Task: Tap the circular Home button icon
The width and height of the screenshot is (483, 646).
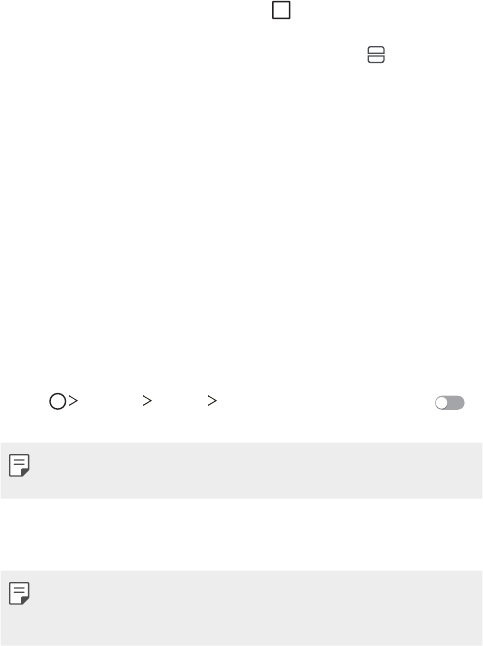Action: [x=58, y=401]
